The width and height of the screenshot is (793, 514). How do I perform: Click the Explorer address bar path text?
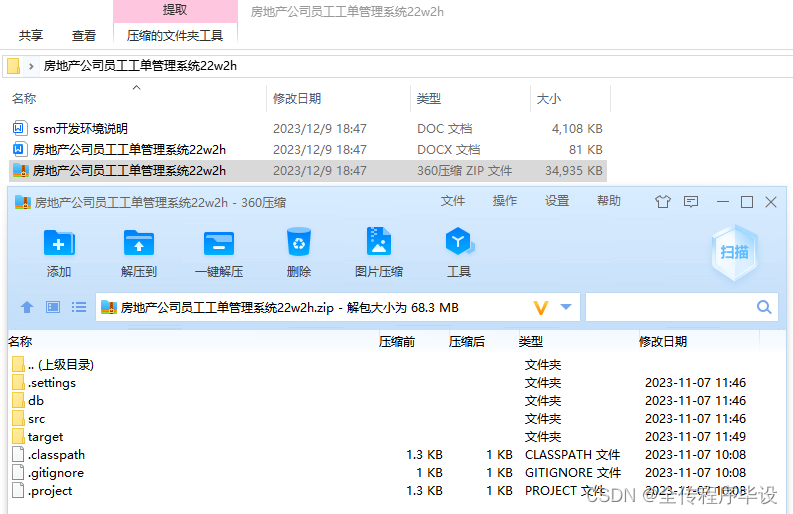(x=140, y=66)
